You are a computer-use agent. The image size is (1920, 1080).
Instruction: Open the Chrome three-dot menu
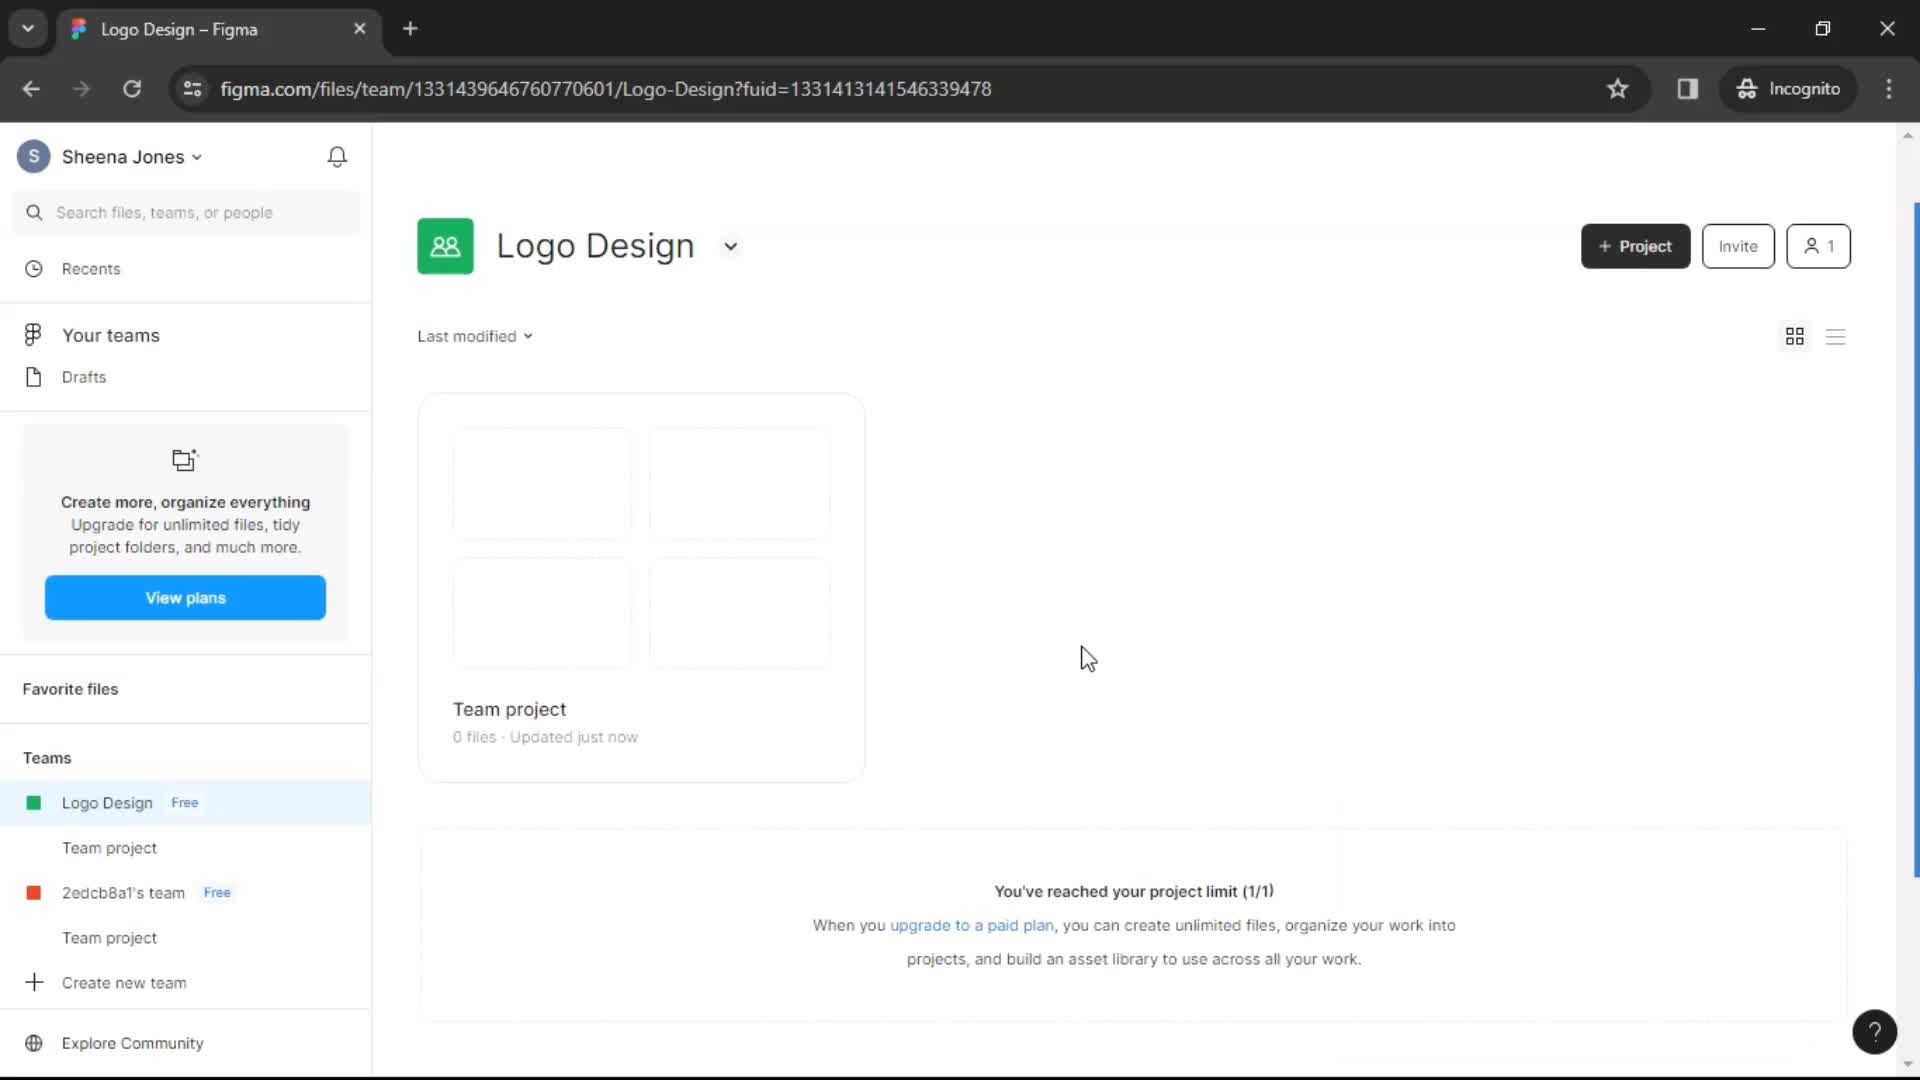(x=1889, y=89)
